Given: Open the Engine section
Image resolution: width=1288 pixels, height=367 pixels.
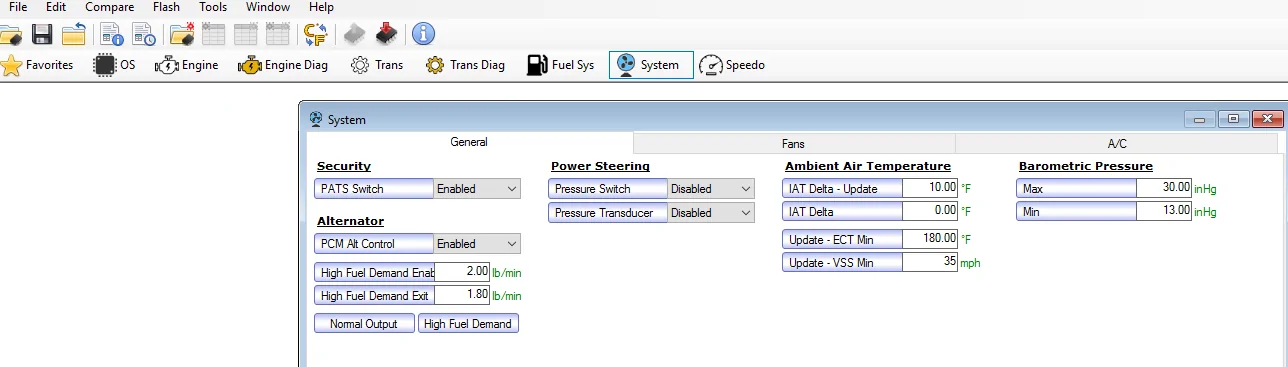Looking at the screenshot, I should click(x=186, y=65).
